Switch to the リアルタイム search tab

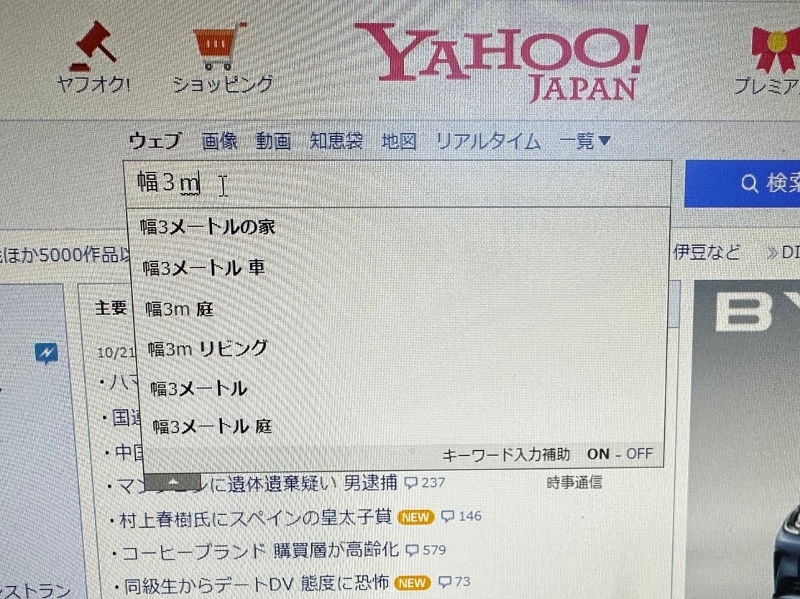click(488, 141)
